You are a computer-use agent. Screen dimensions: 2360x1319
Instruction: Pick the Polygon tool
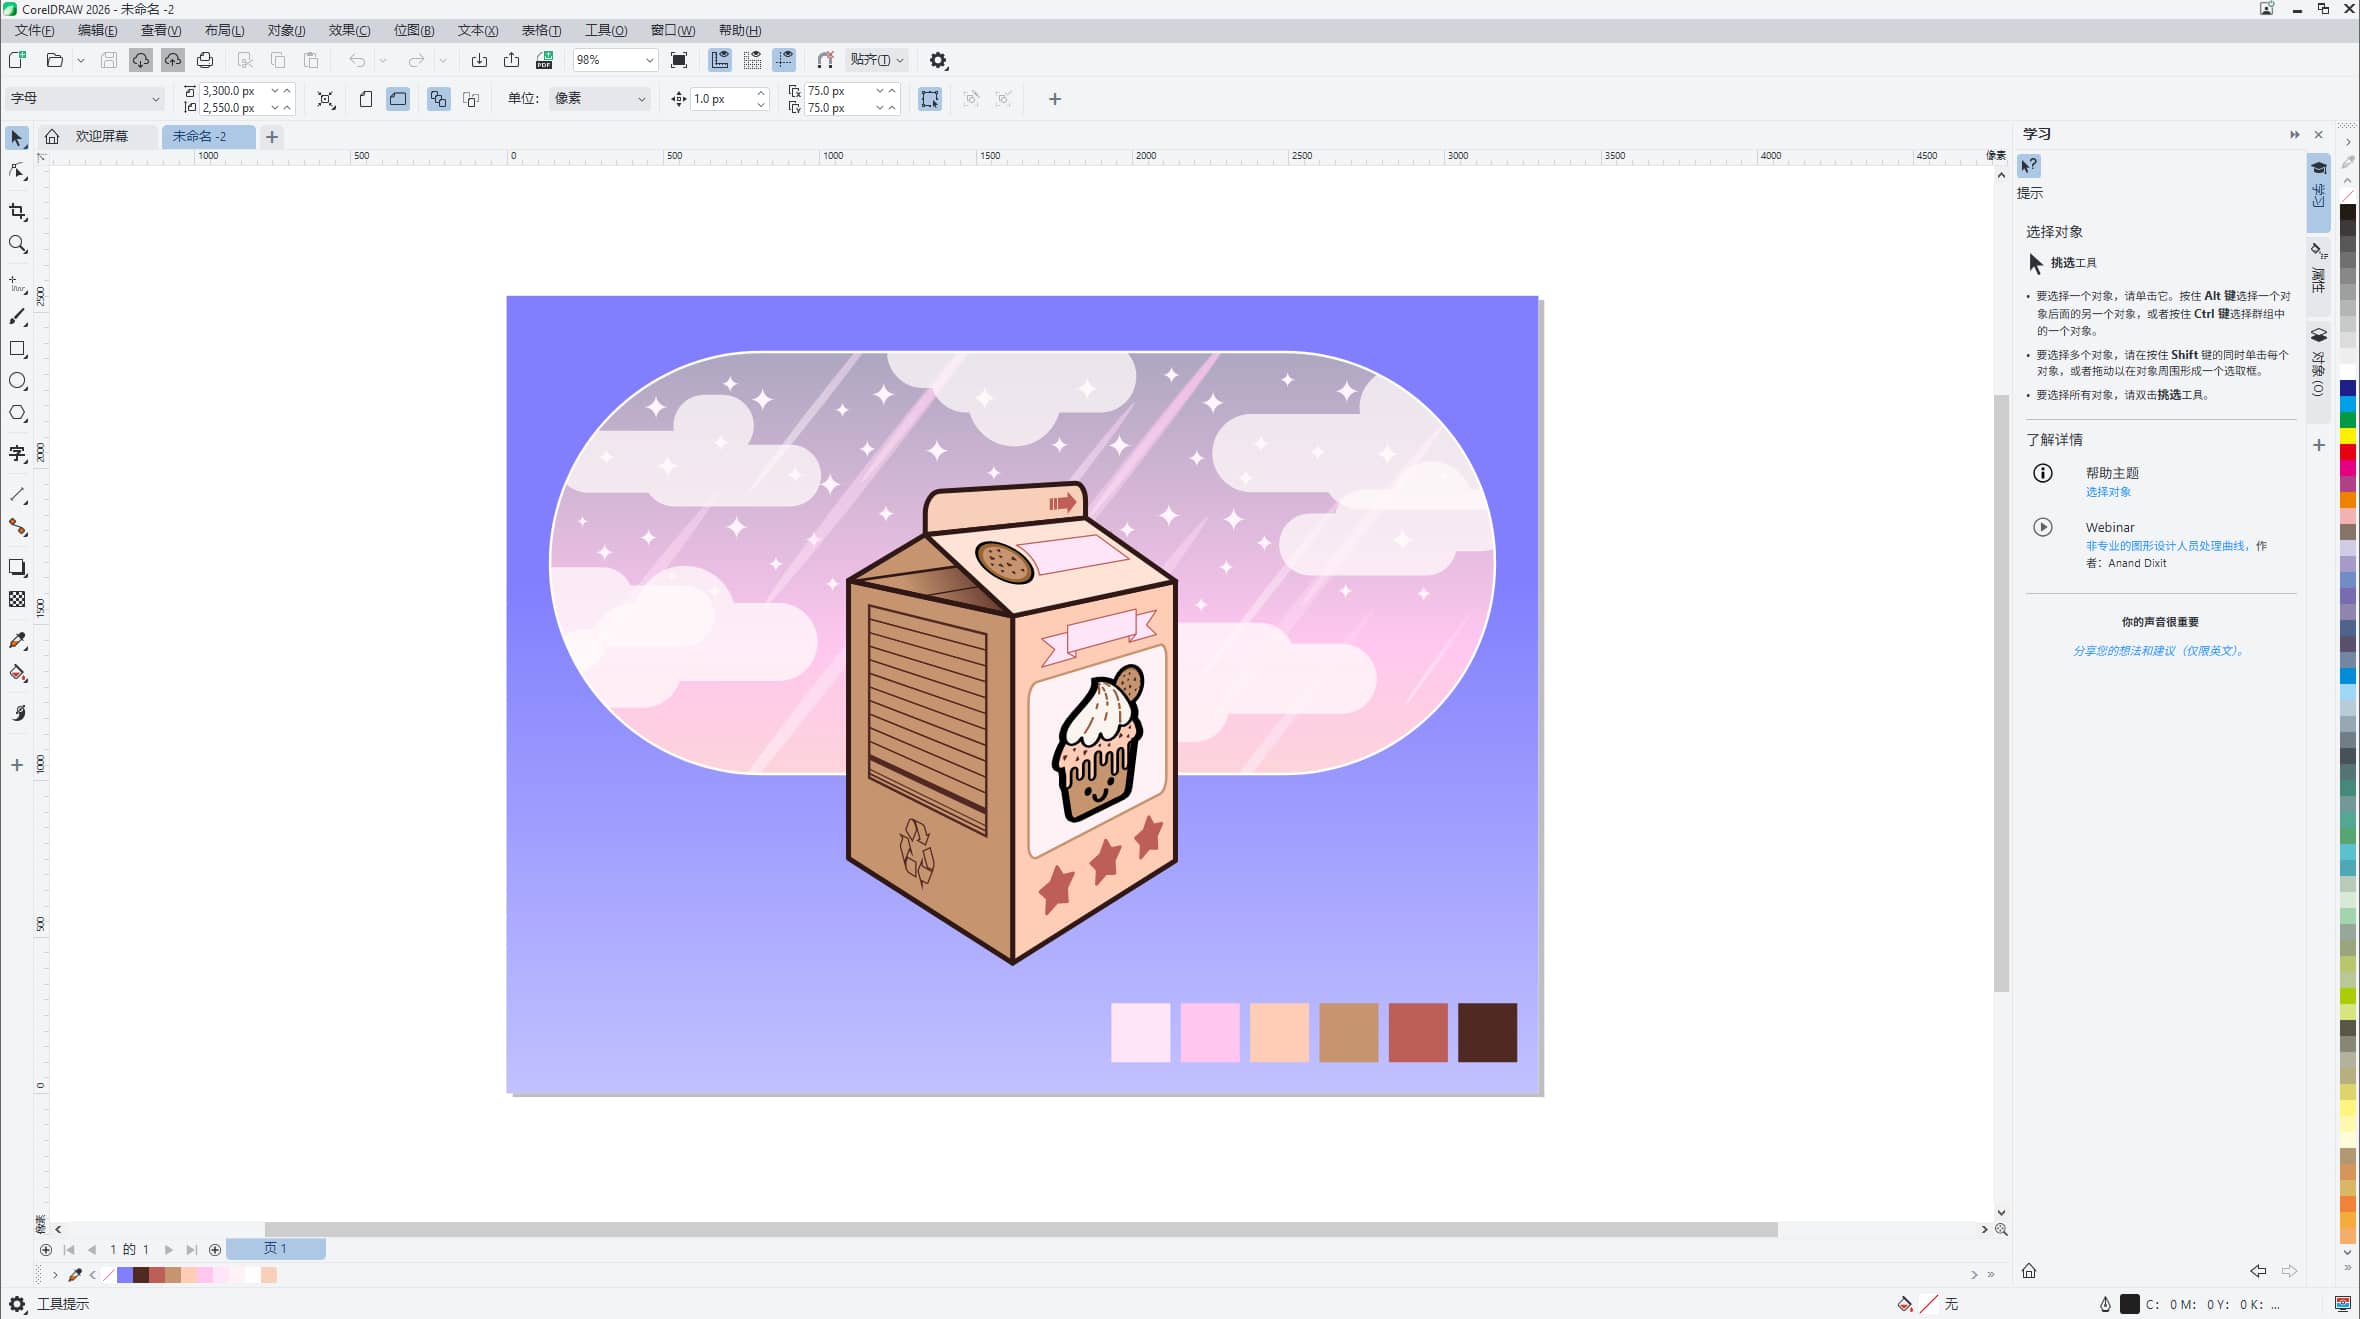pyautogui.click(x=17, y=414)
